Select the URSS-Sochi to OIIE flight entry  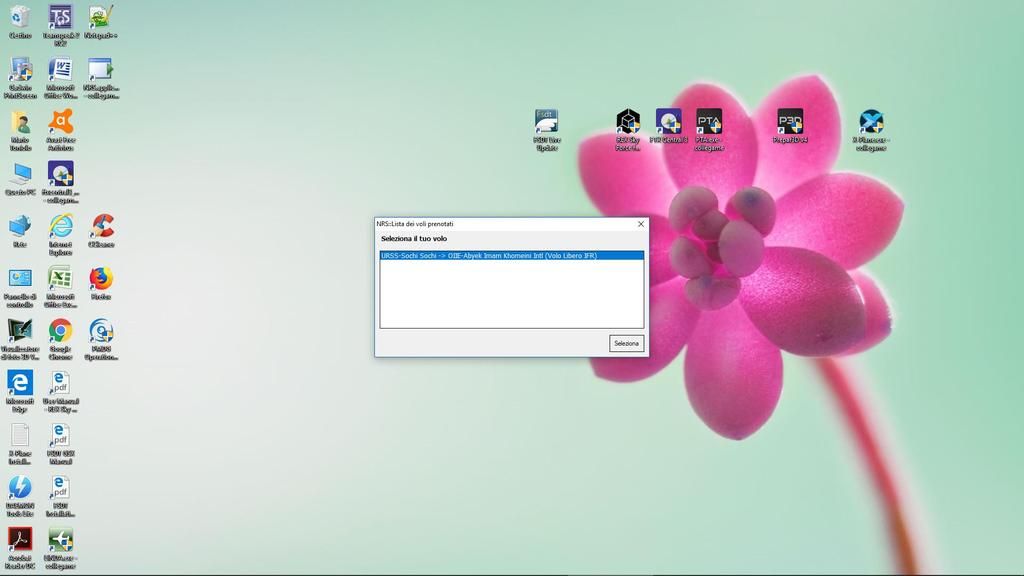pyautogui.click(x=510, y=256)
